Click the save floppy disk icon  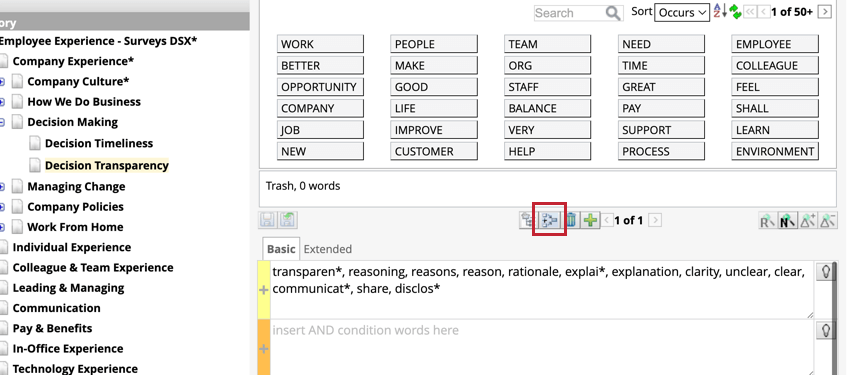(x=267, y=220)
